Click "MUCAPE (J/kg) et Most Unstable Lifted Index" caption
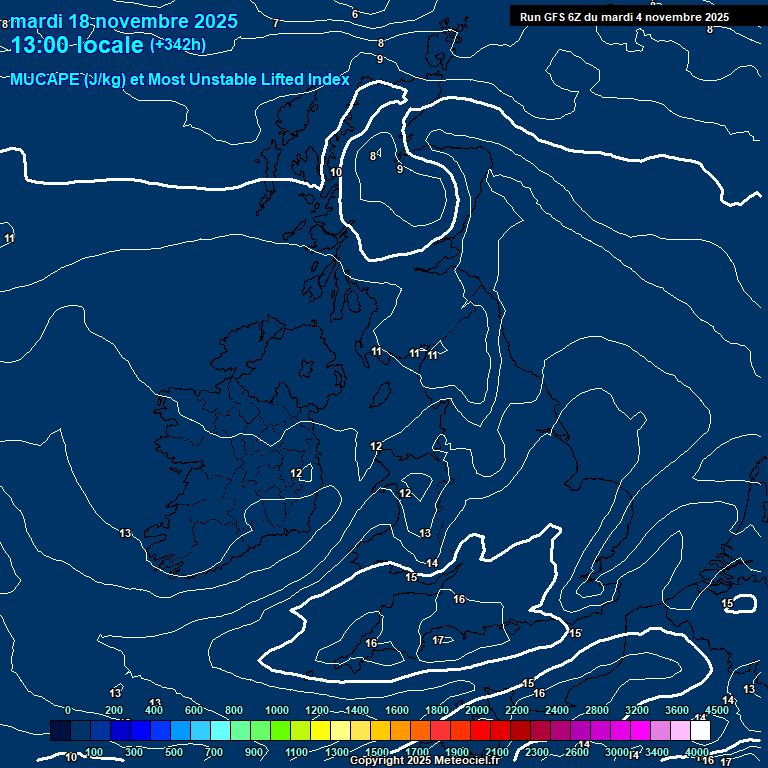 pyautogui.click(x=180, y=79)
